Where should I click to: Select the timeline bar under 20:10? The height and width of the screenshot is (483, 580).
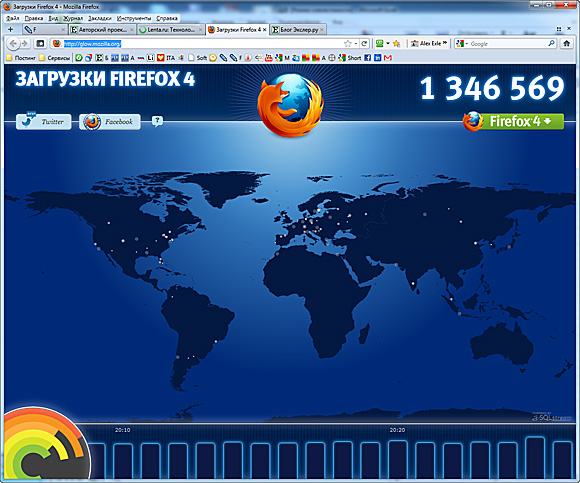[123, 461]
